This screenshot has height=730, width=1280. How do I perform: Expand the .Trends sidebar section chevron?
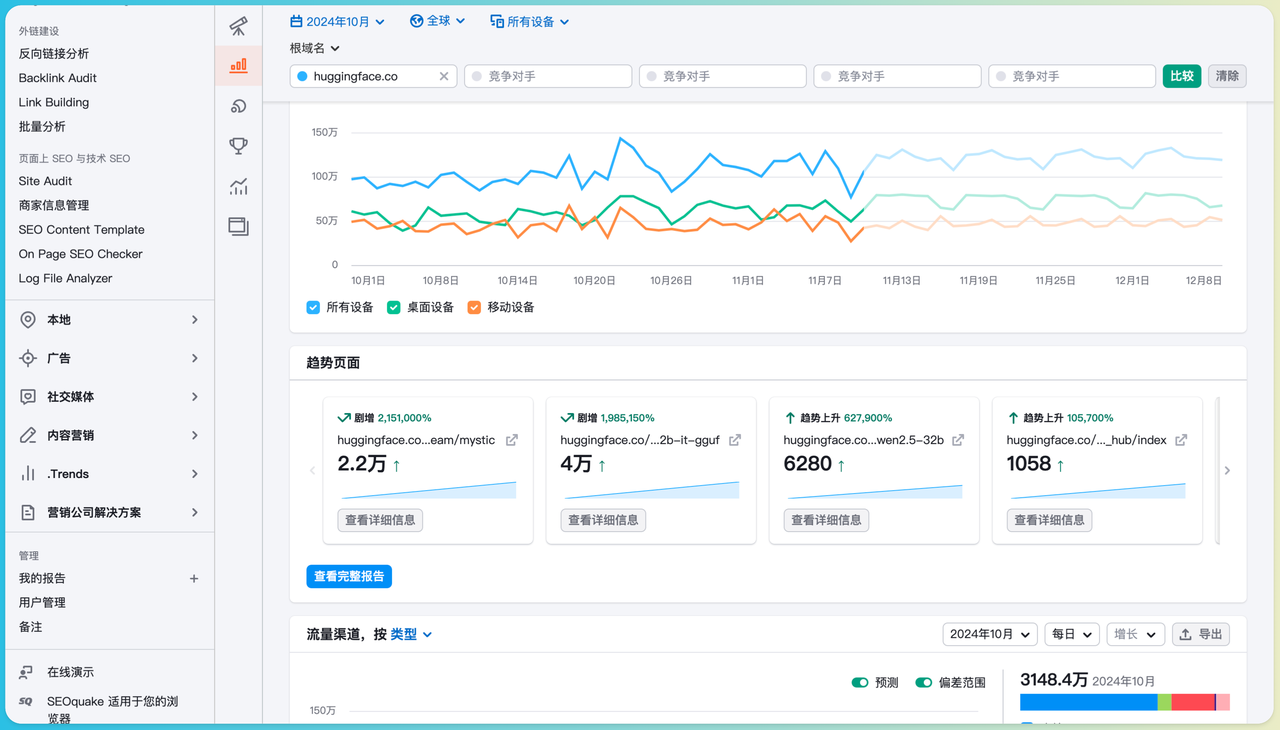[194, 474]
